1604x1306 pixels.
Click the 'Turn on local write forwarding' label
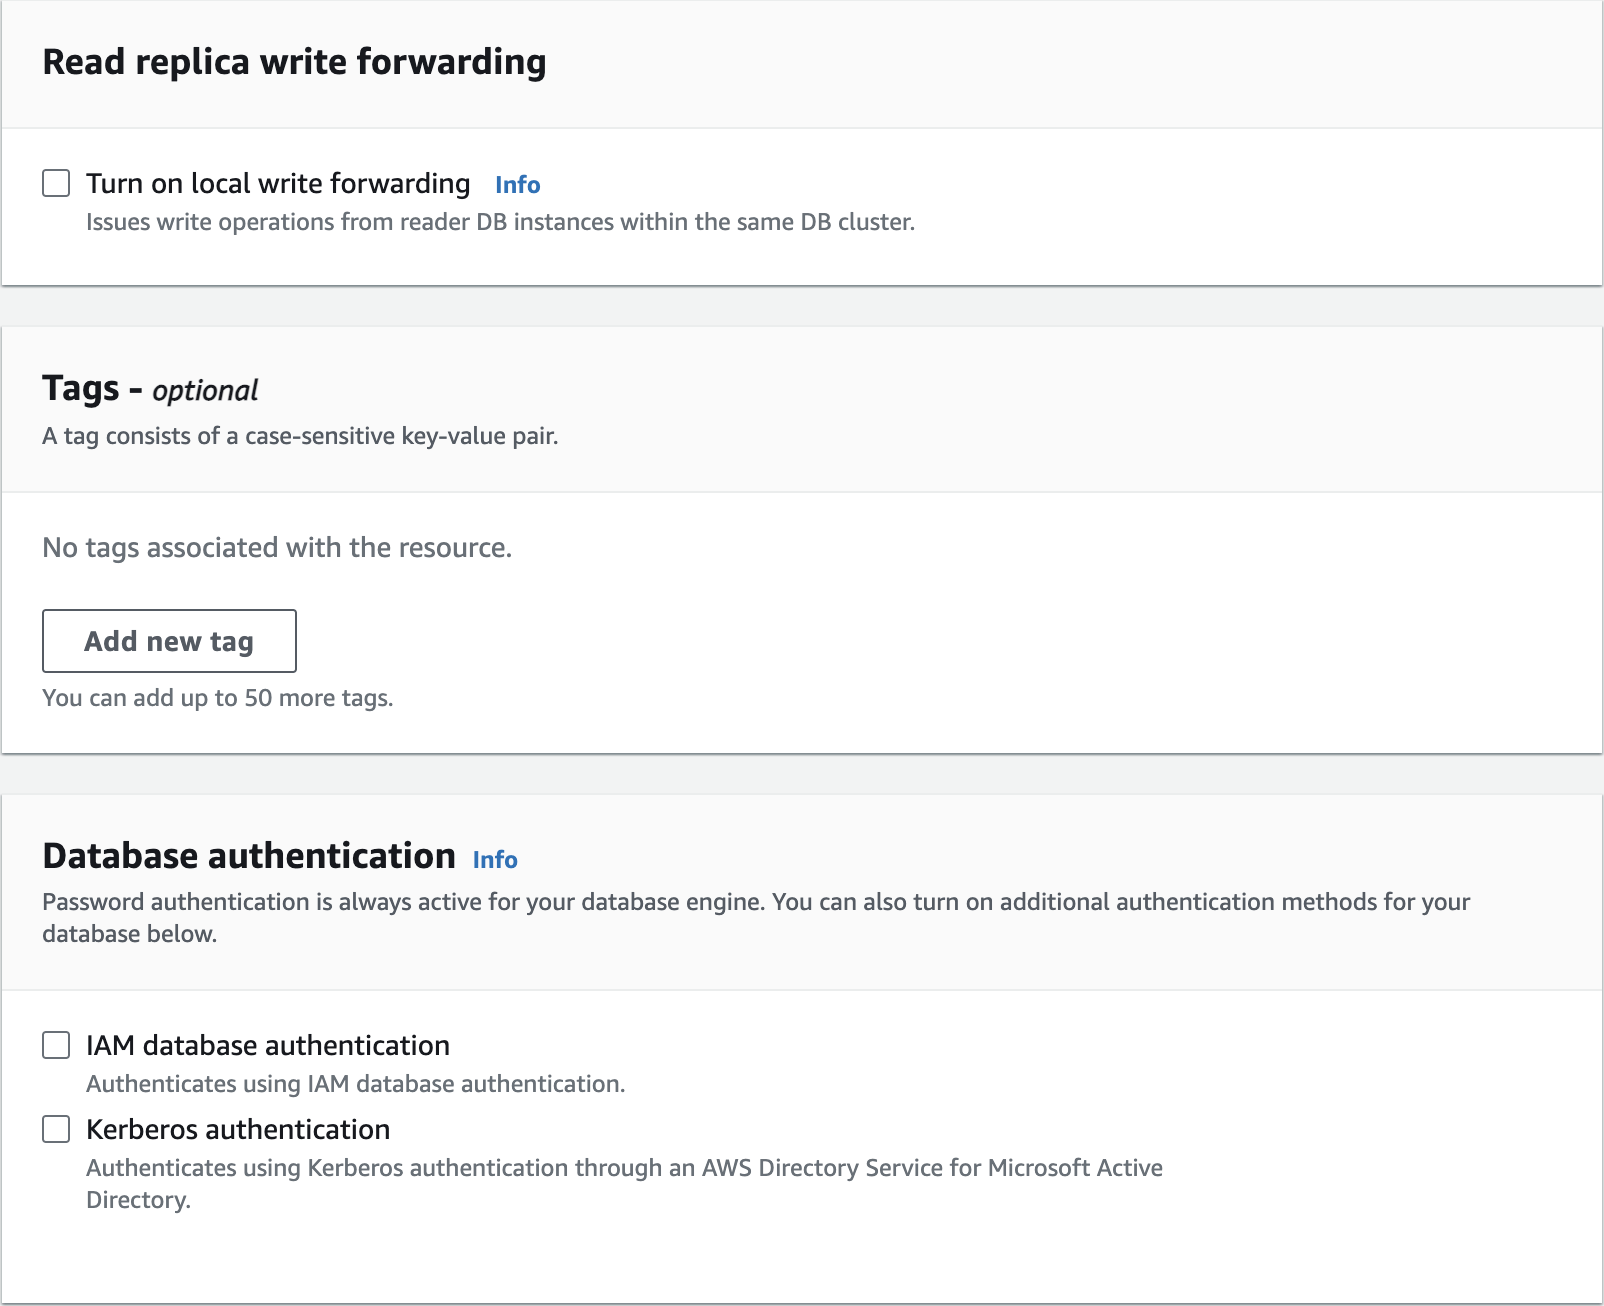tap(278, 183)
